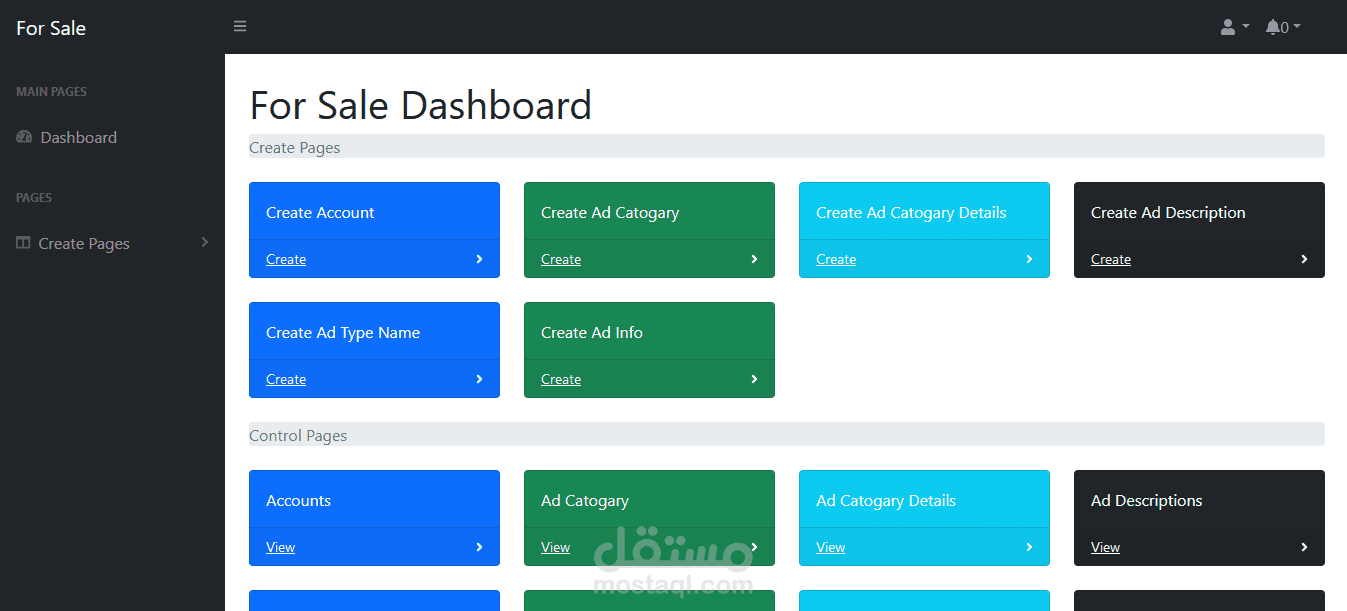1347x611 pixels.
Task: Click the arrow icon on Ad Descriptions card
Action: coord(1305,546)
